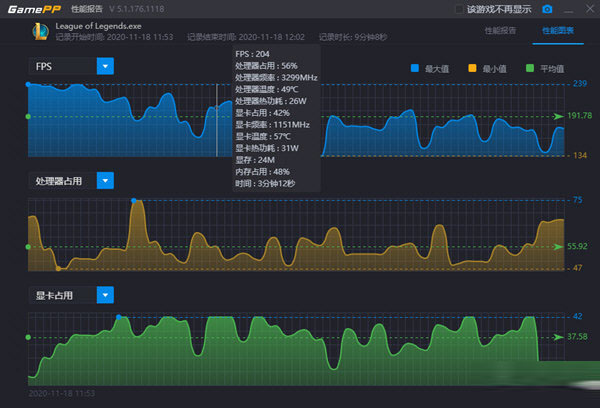The image size is (600, 408).
Task: Expand the 处理器占用 dropdown
Action: (x=105, y=181)
